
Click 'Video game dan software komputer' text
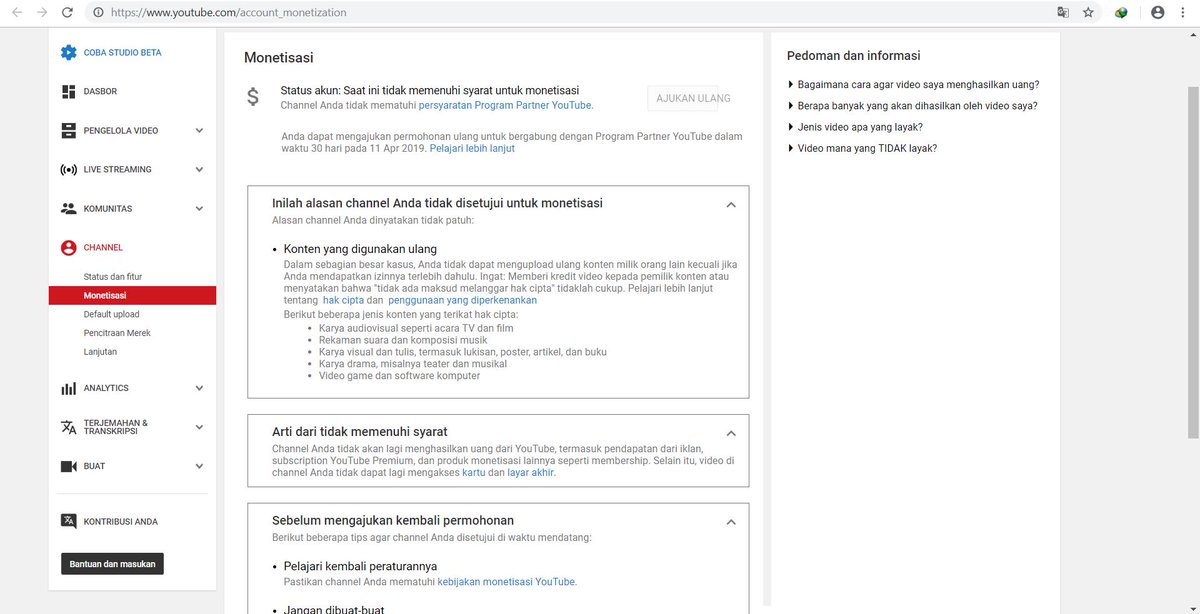399,376
